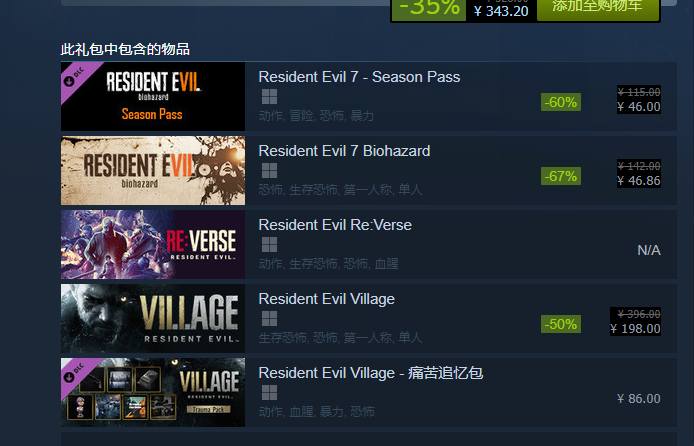Viewport: 694px width, 446px height.
Task: Click Windows icon under Resident Evil Re:Verse
Action: [x=269, y=244]
